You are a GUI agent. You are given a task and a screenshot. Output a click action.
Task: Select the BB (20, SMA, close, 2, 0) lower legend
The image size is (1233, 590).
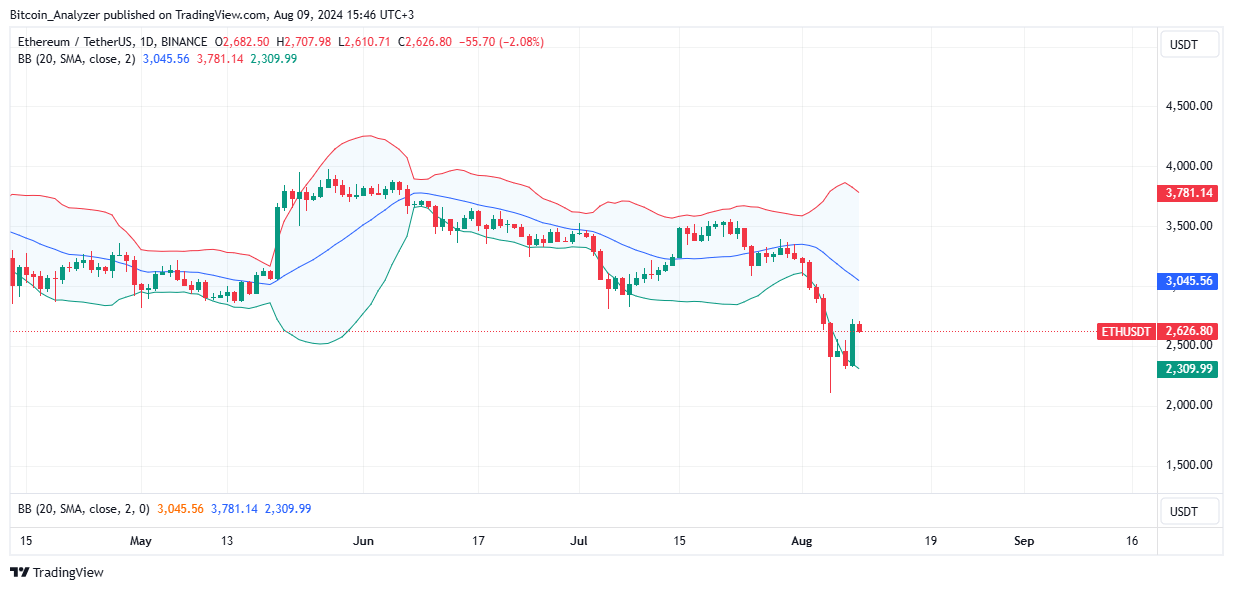(x=83, y=509)
